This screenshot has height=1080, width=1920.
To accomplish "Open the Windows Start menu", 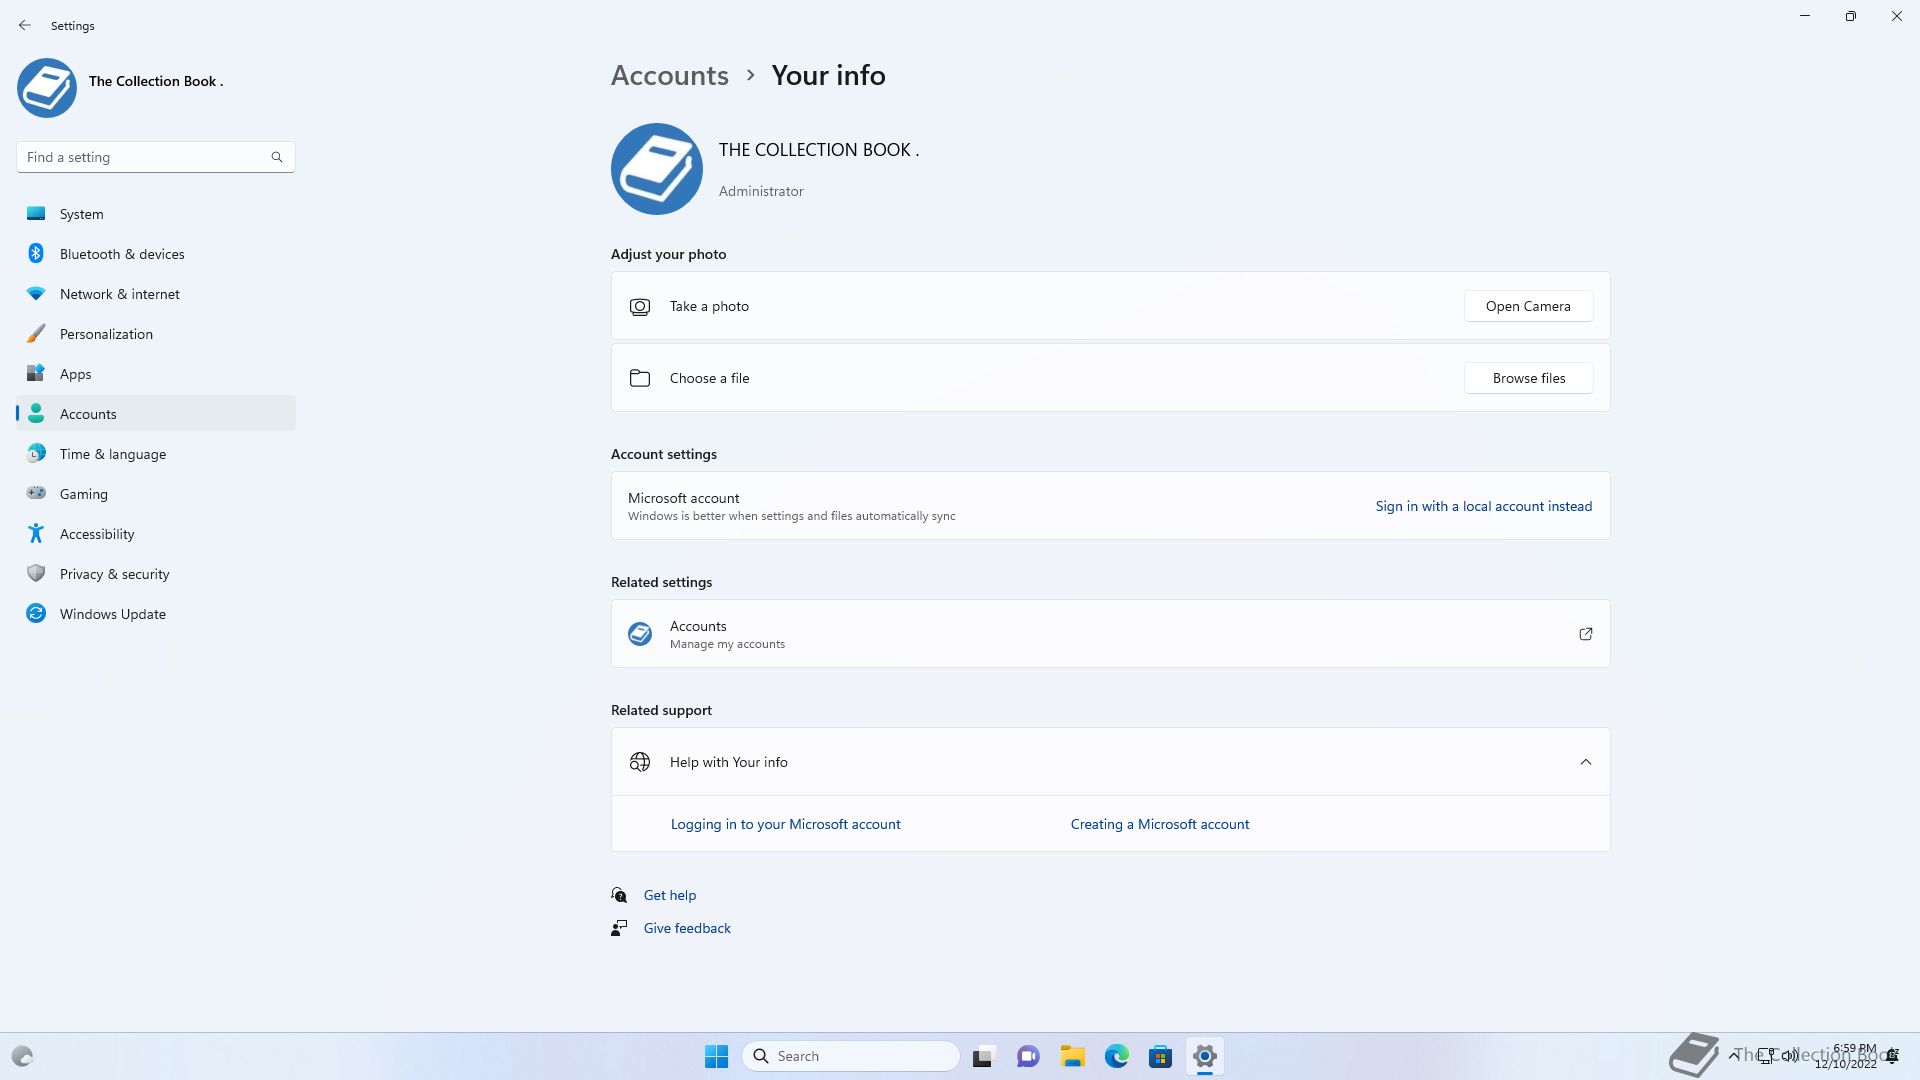I will pos(716,1056).
